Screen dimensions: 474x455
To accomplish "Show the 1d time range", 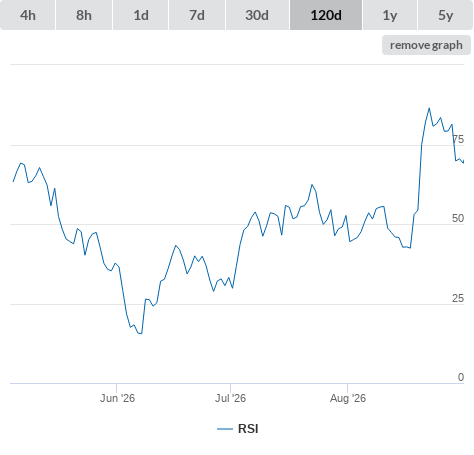I will 141,15.
